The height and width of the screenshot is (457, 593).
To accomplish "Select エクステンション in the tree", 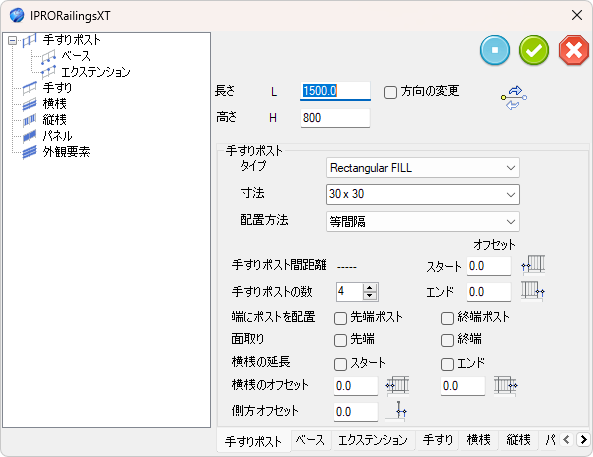I will pos(96,72).
